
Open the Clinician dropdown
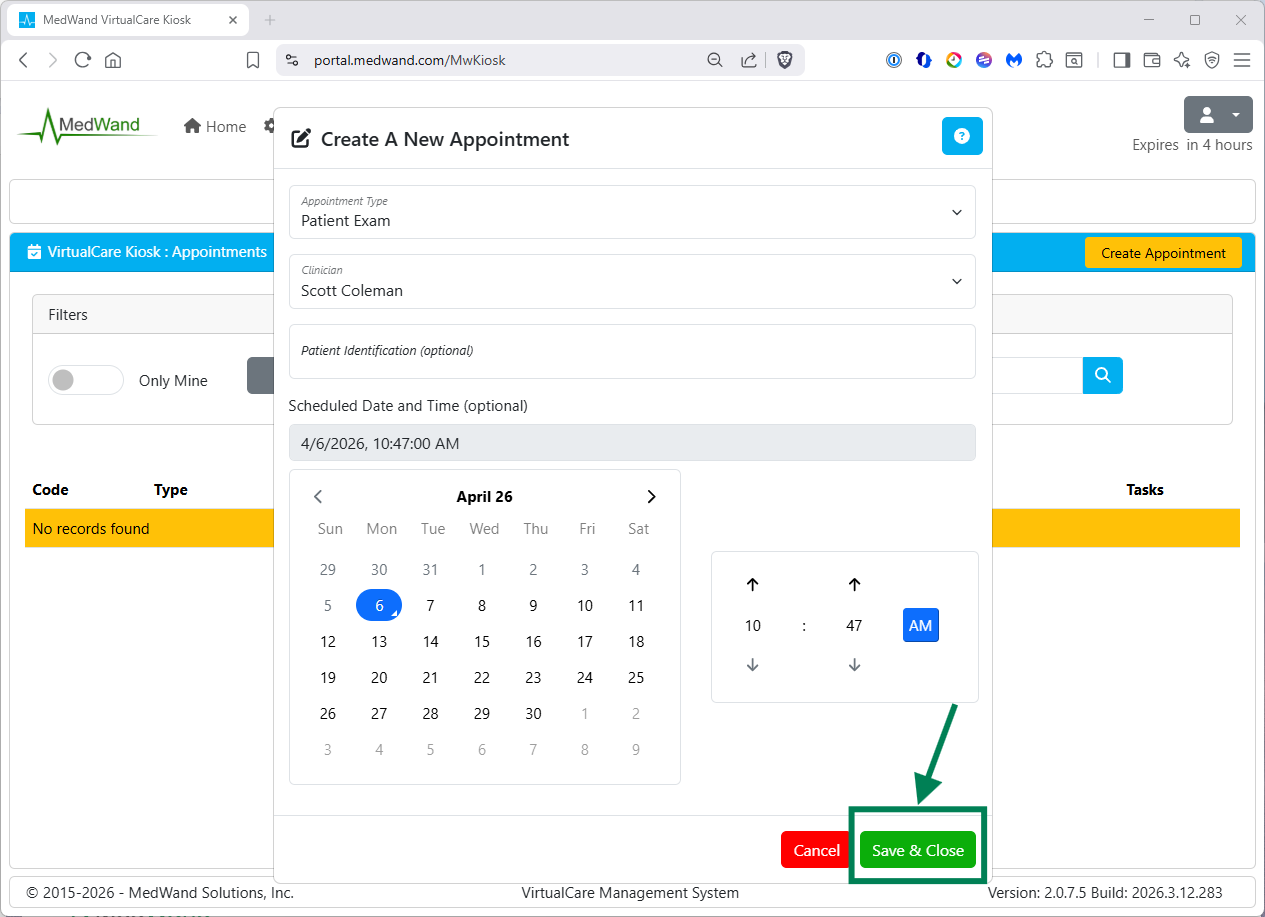pyautogui.click(x=632, y=282)
